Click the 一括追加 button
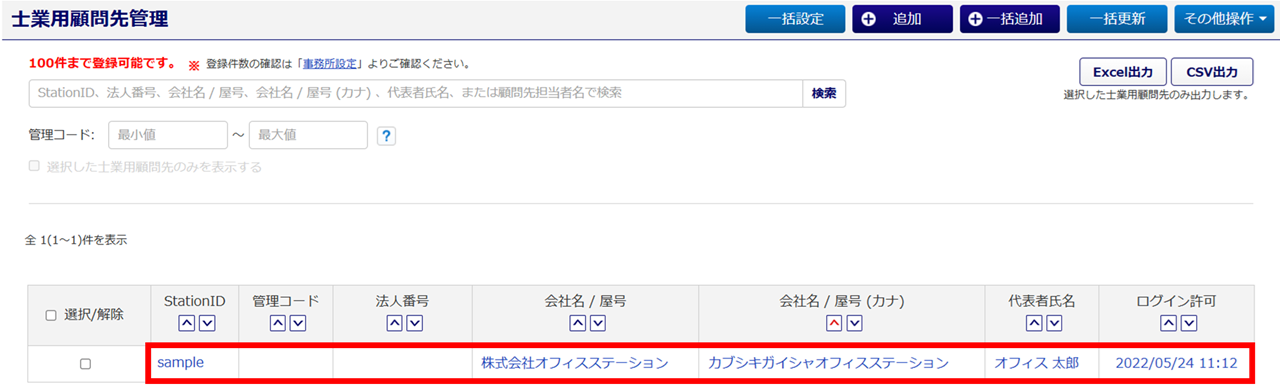Viewport: 1280px width, 391px height. coord(1009,19)
